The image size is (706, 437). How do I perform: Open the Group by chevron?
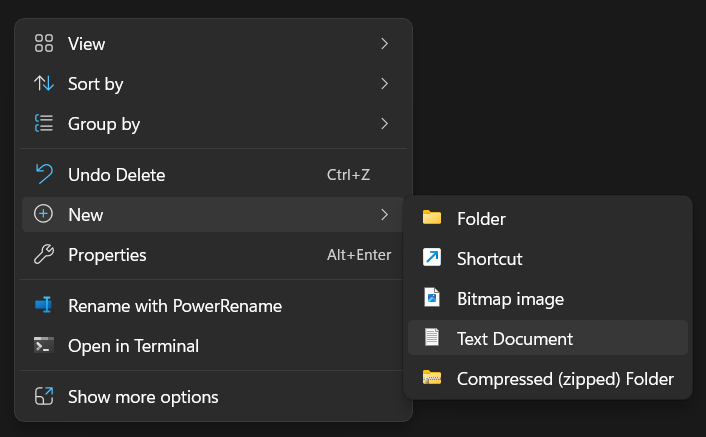coord(384,124)
